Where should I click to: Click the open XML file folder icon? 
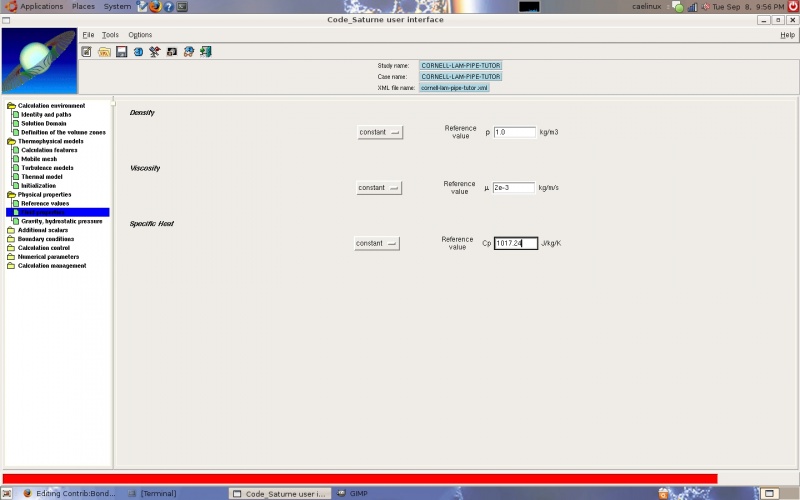104,51
